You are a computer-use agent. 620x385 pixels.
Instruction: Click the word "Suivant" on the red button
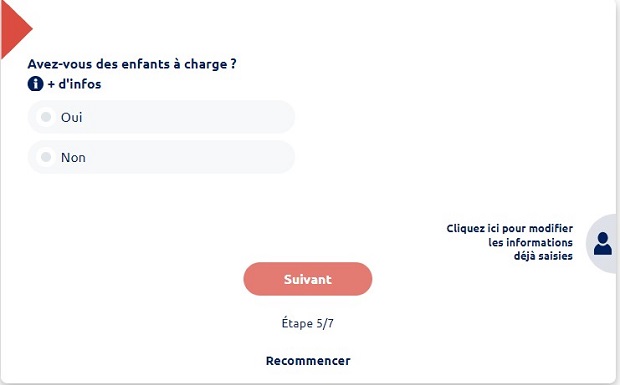[x=308, y=279]
